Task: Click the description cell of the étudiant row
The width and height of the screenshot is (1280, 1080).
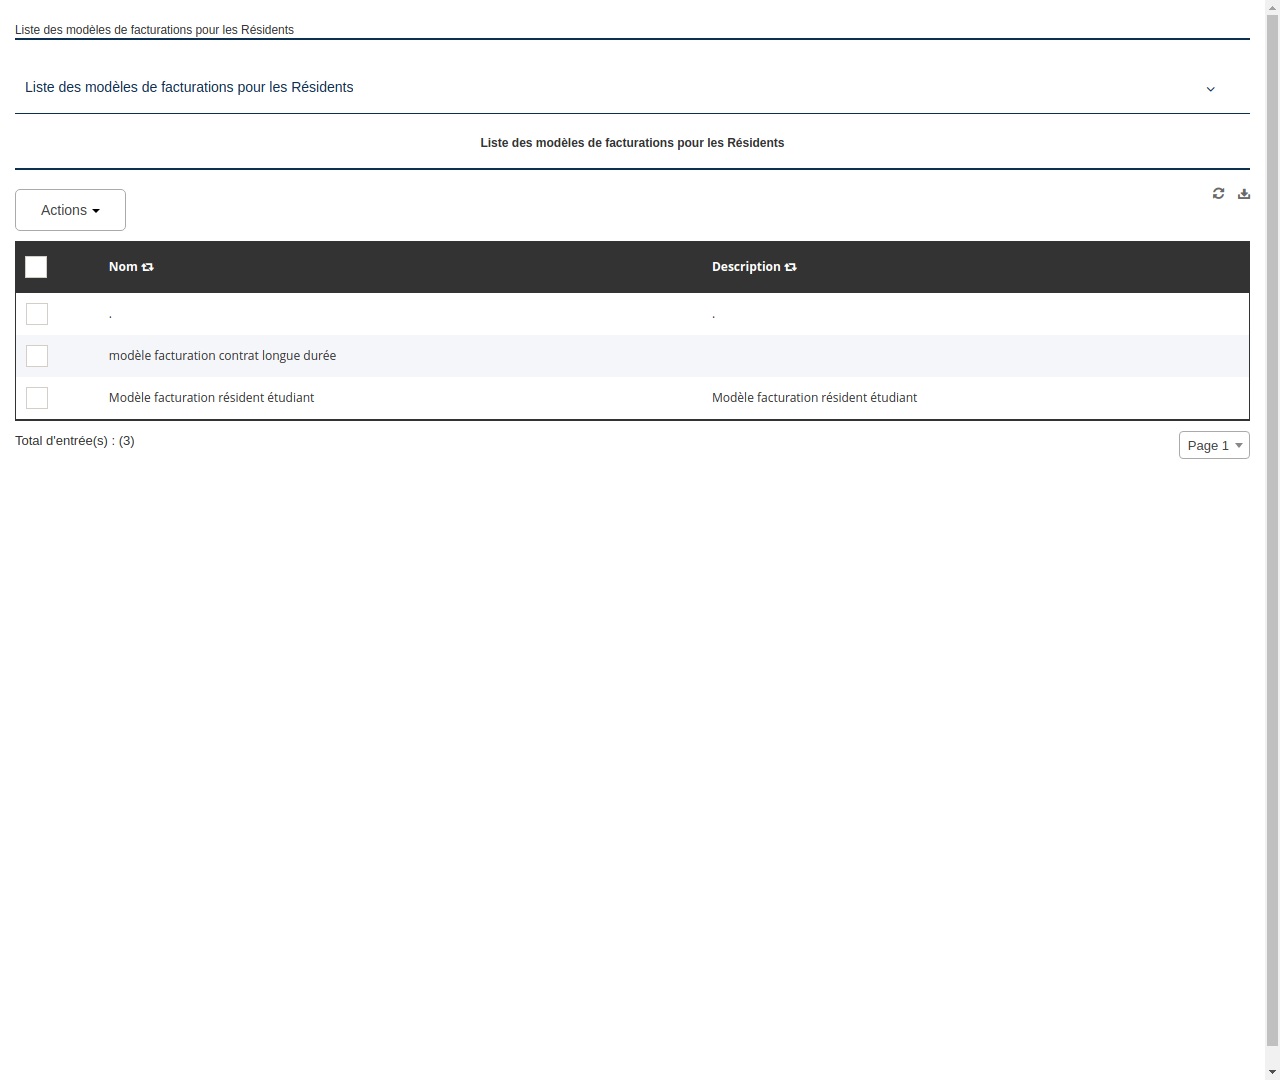Action: (x=814, y=397)
